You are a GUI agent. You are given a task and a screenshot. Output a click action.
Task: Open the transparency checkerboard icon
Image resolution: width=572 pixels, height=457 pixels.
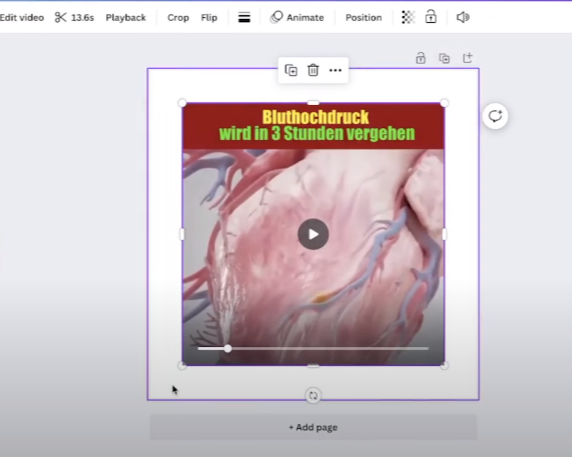pyautogui.click(x=408, y=17)
